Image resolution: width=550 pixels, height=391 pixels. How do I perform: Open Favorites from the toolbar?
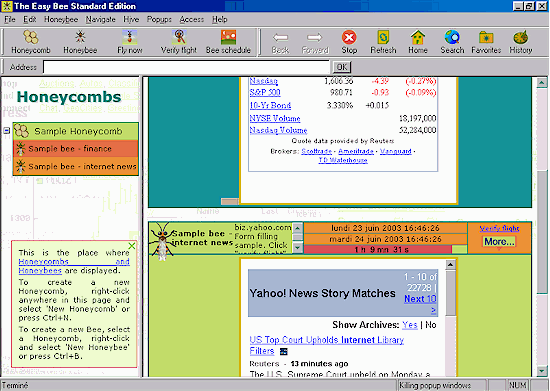pos(486,42)
